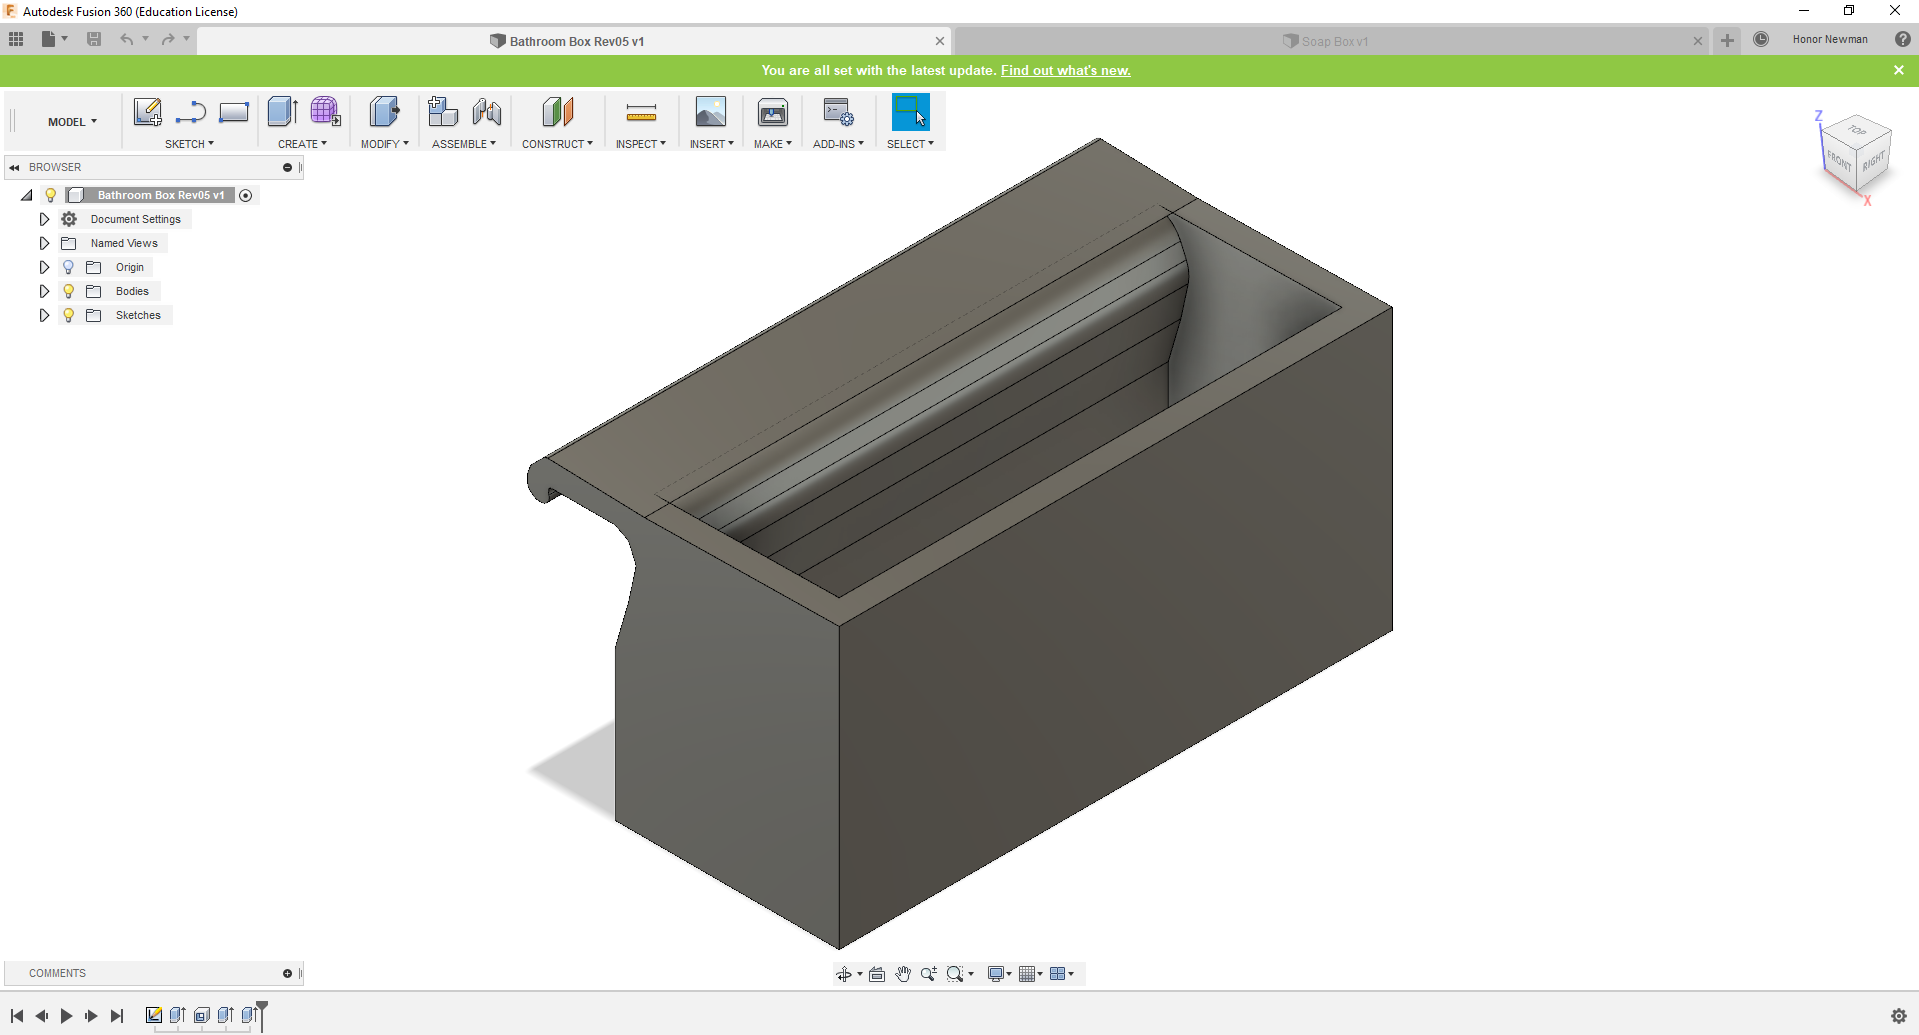The image size is (1919, 1035).
Task: Expand the Origin folder node
Action: [44, 267]
